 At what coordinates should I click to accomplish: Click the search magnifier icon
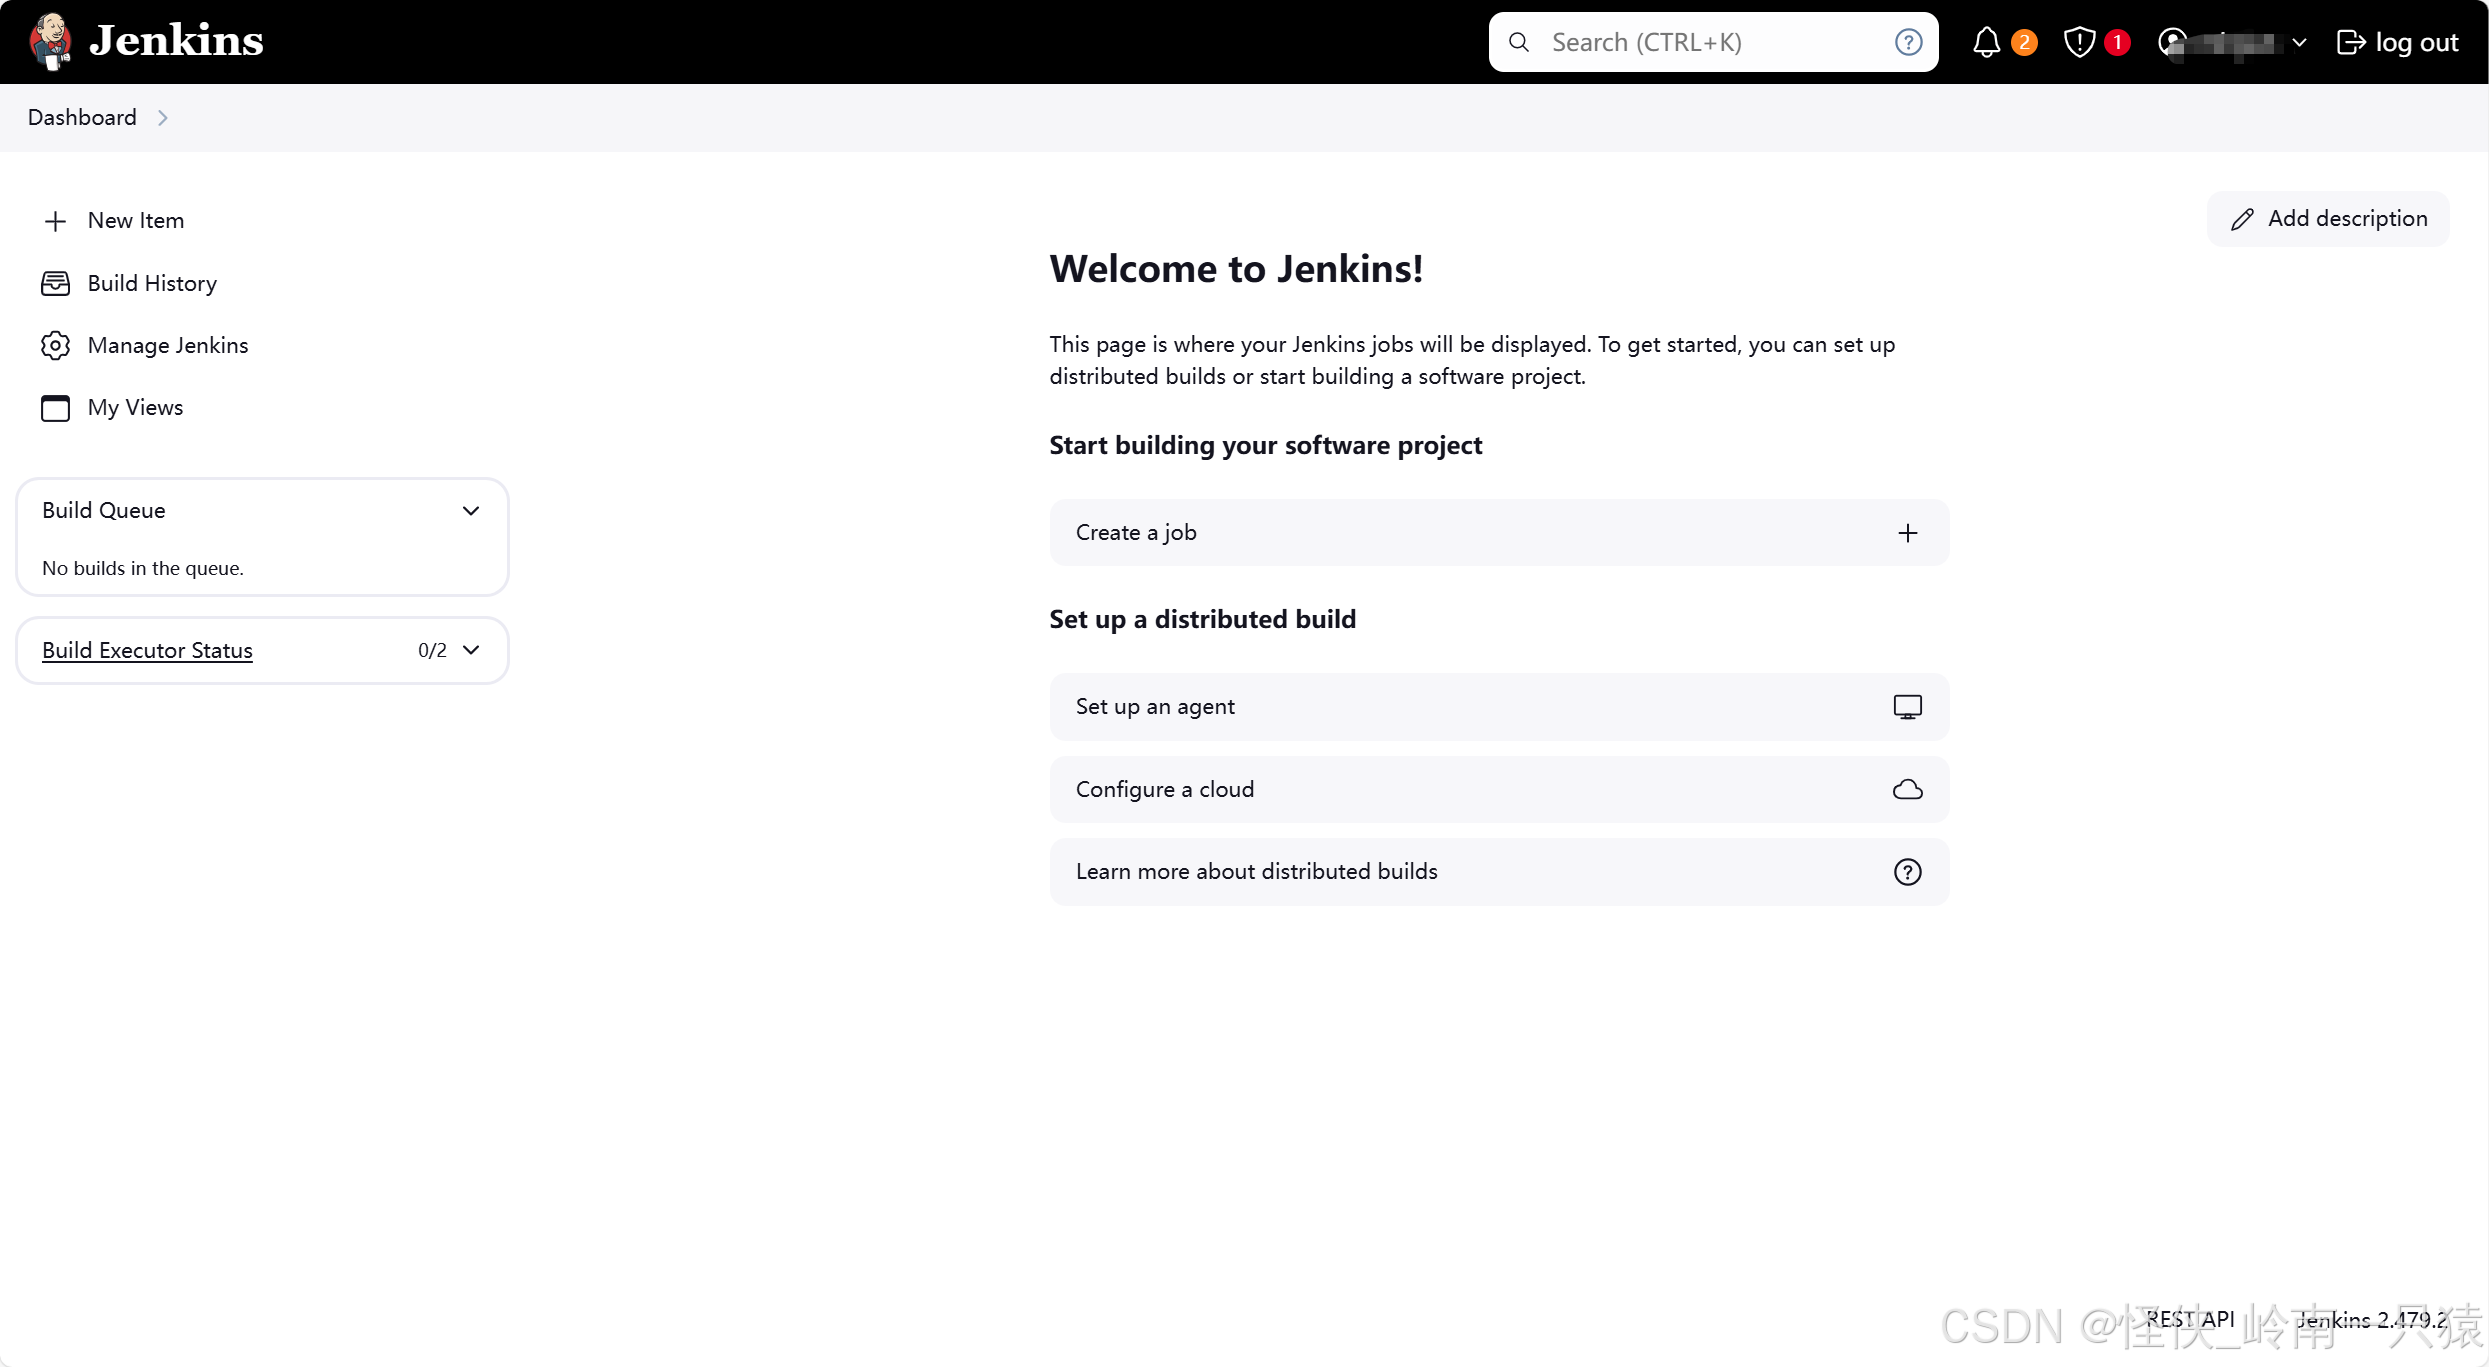(x=1519, y=42)
